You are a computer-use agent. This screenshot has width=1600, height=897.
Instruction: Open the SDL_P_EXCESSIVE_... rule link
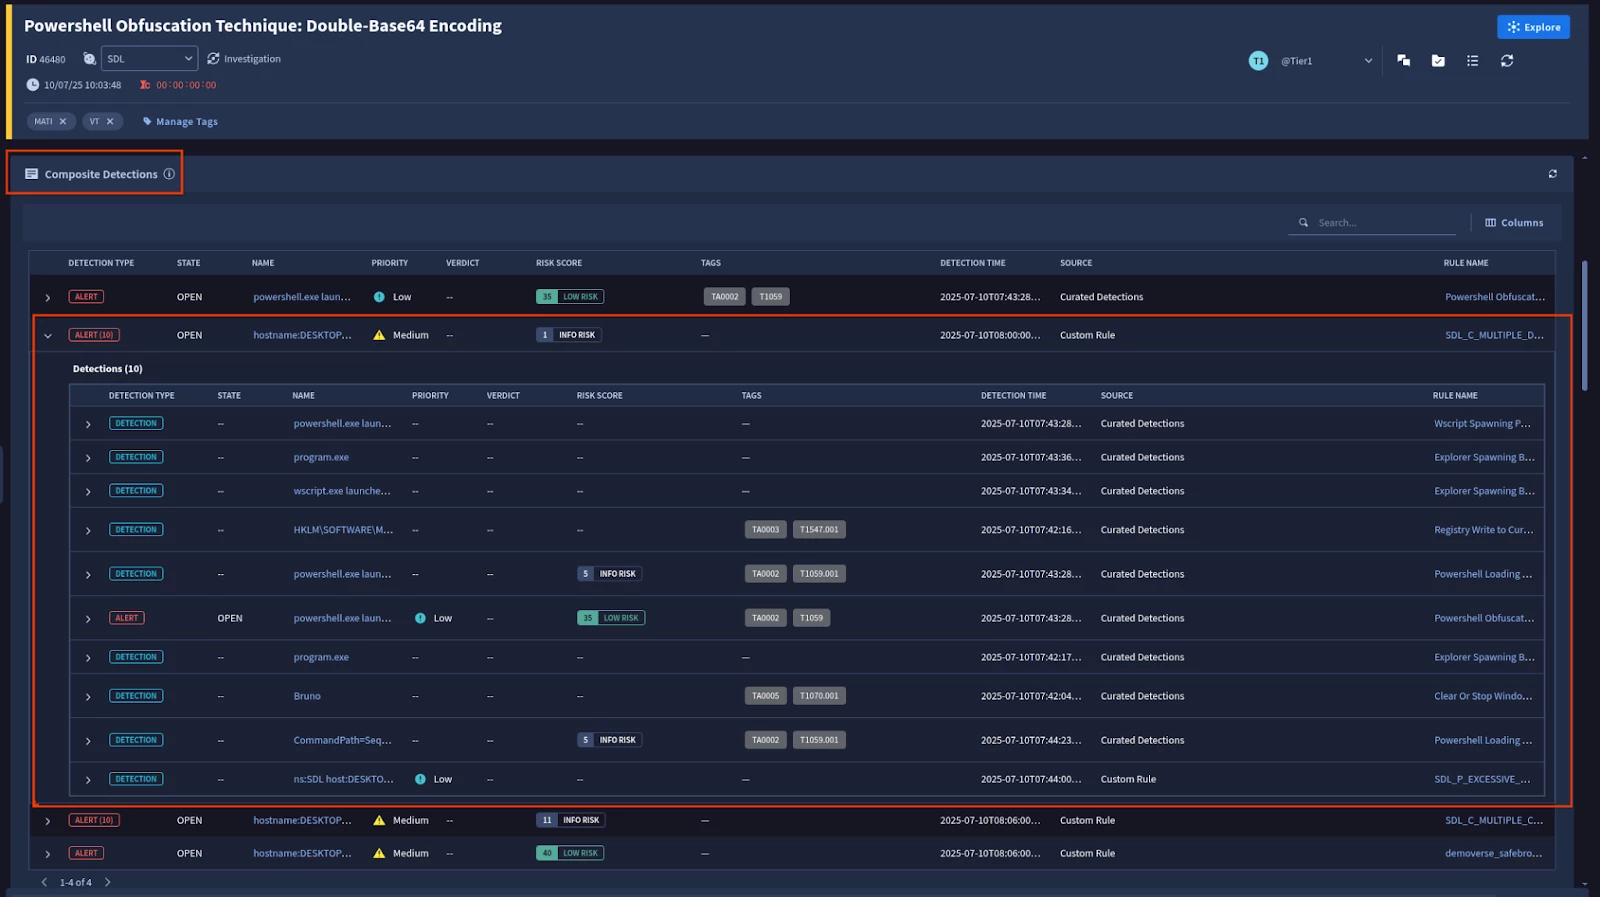coord(1482,779)
